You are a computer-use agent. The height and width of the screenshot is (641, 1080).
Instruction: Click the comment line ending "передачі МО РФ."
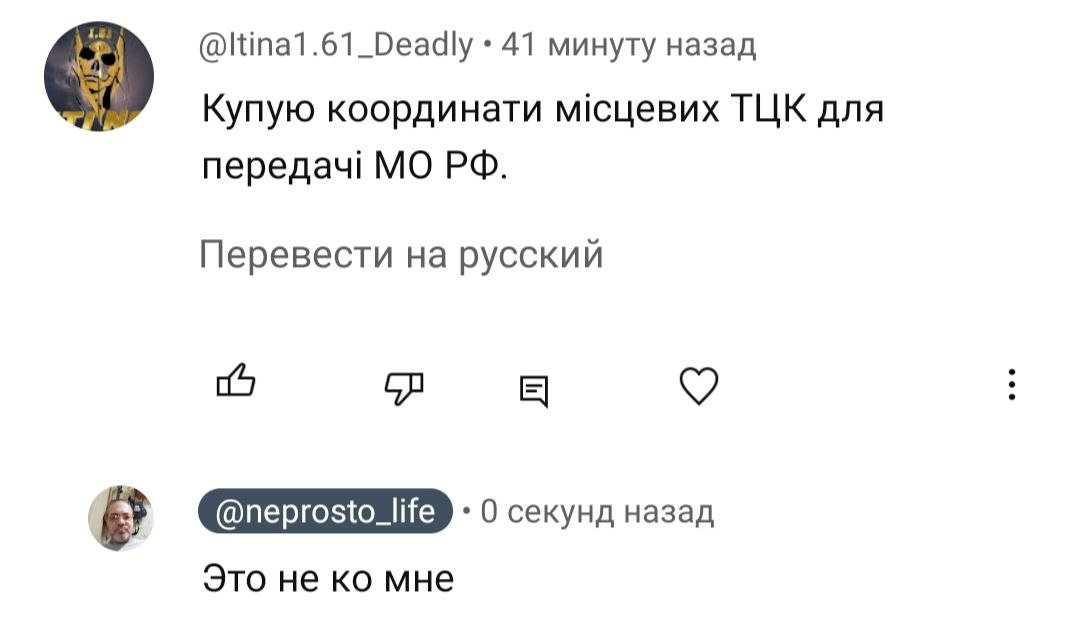355,165
